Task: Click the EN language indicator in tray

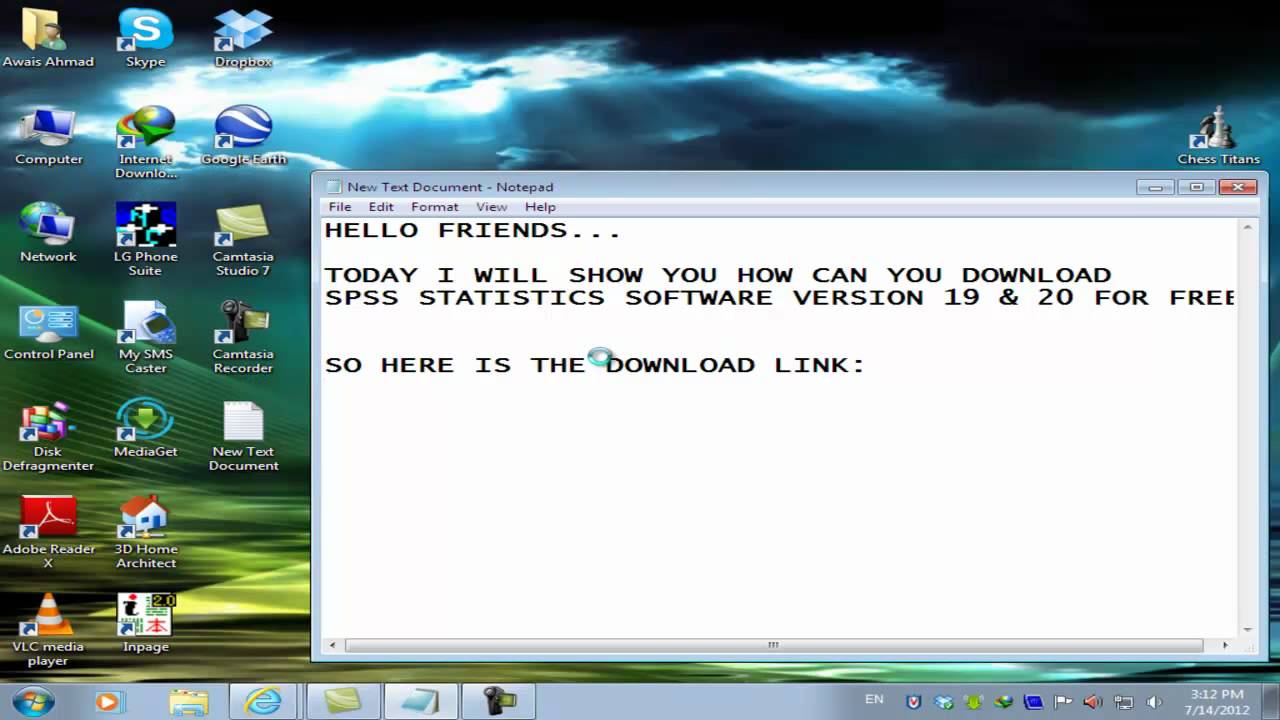Action: tap(874, 700)
